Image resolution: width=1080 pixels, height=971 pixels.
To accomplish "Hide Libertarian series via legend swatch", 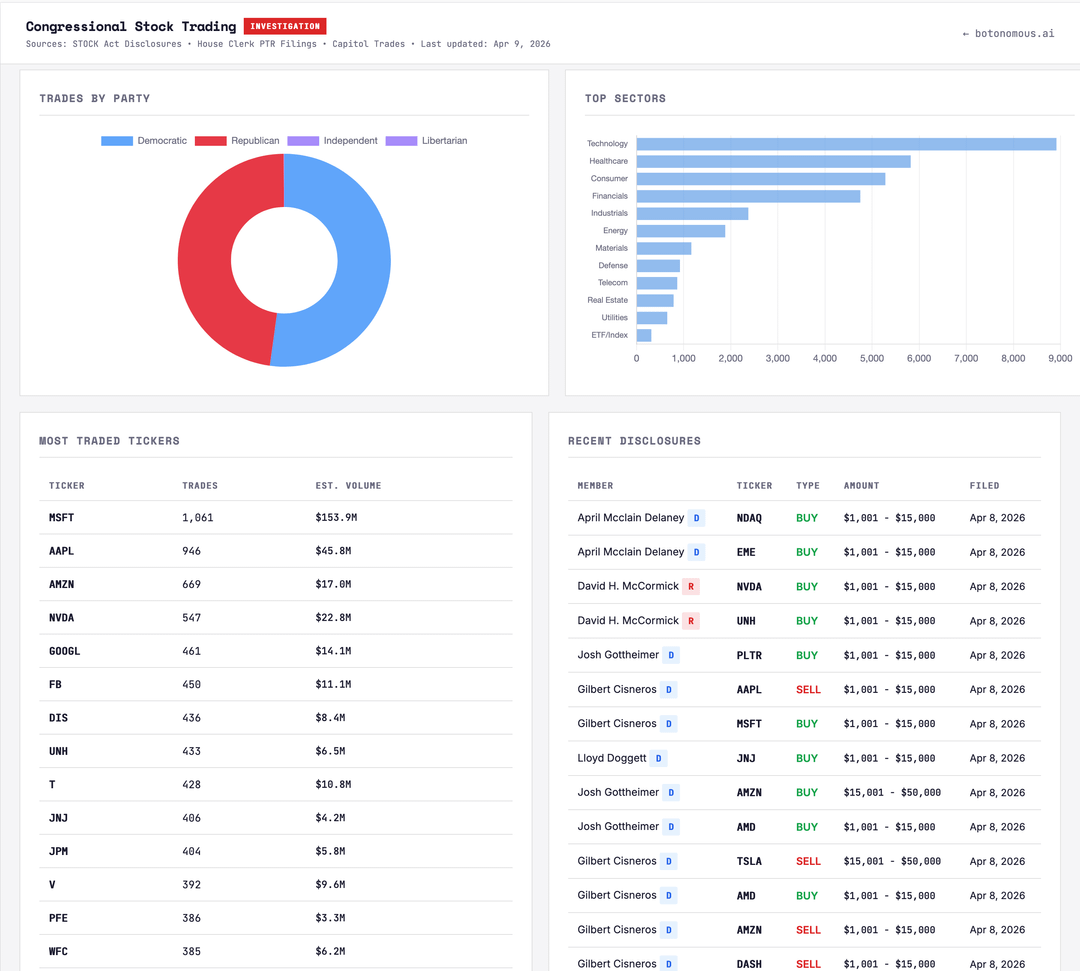I will point(401,141).
